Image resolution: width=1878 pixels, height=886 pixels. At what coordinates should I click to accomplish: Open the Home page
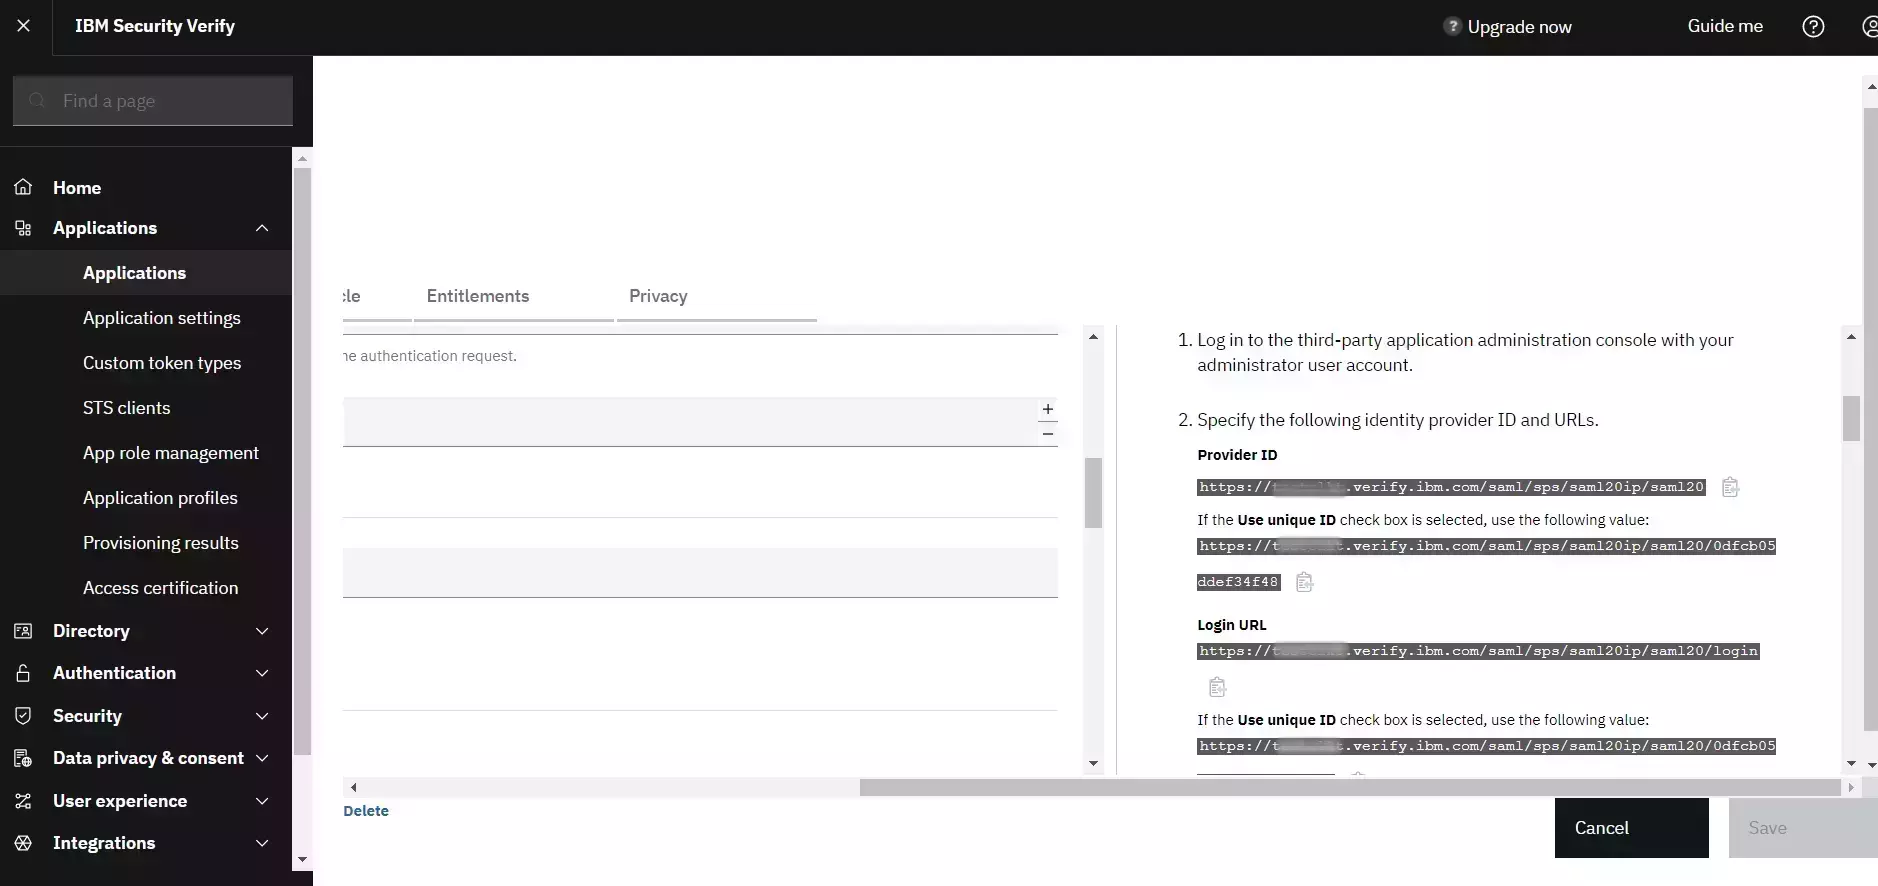[x=77, y=188]
